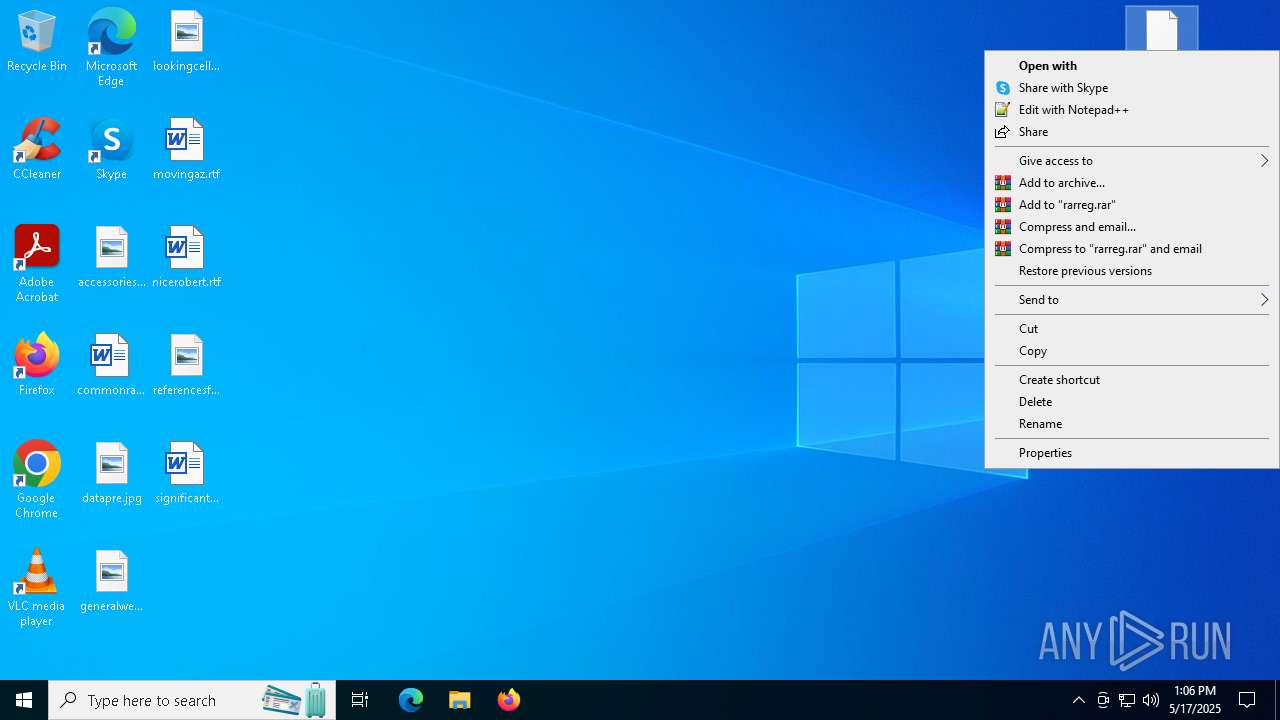1280x720 pixels.
Task: Click the security tray icon beside the chevron
Action: (1103, 700)
